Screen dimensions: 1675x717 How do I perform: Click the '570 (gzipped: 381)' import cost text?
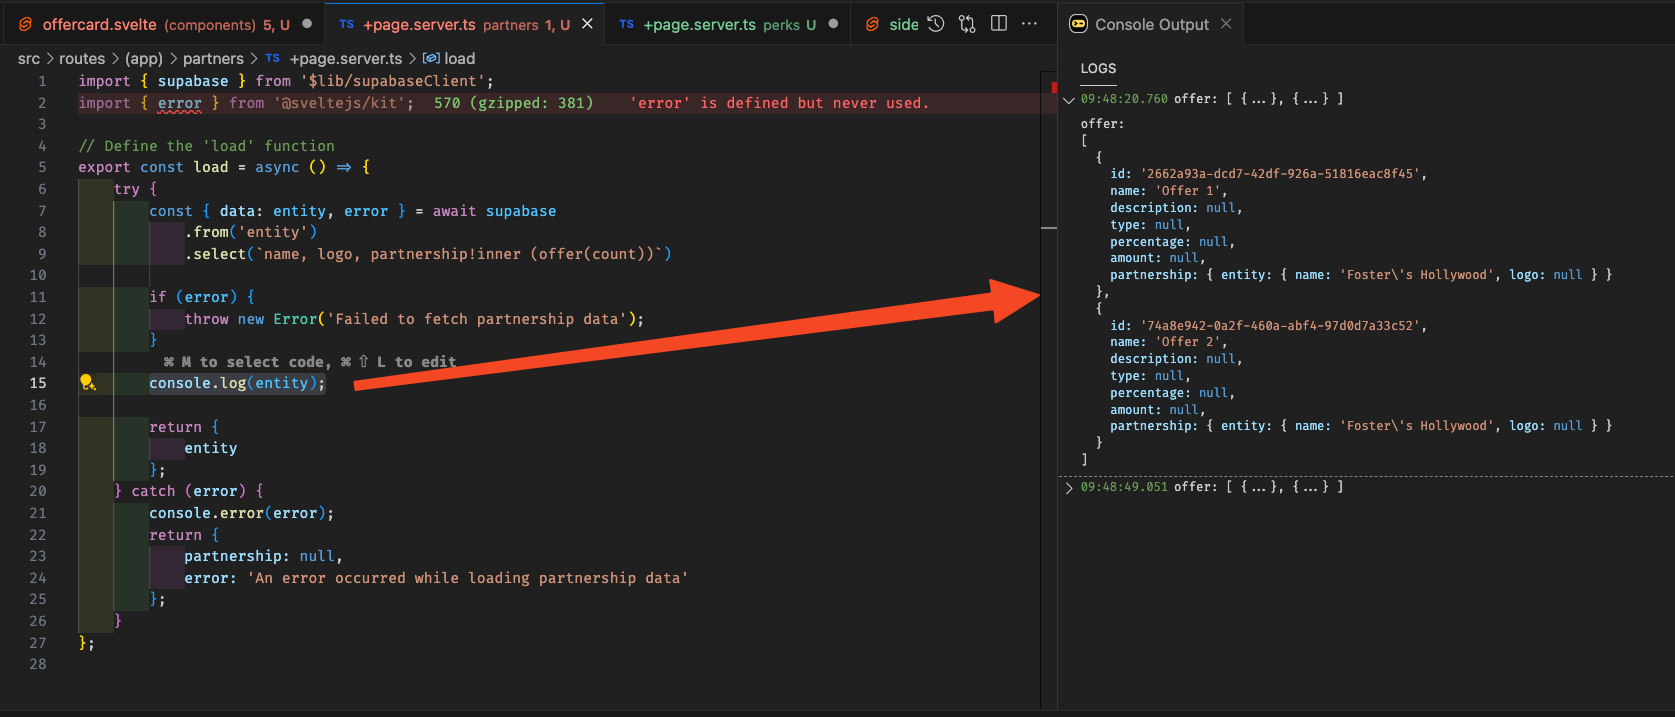(513, 103)
